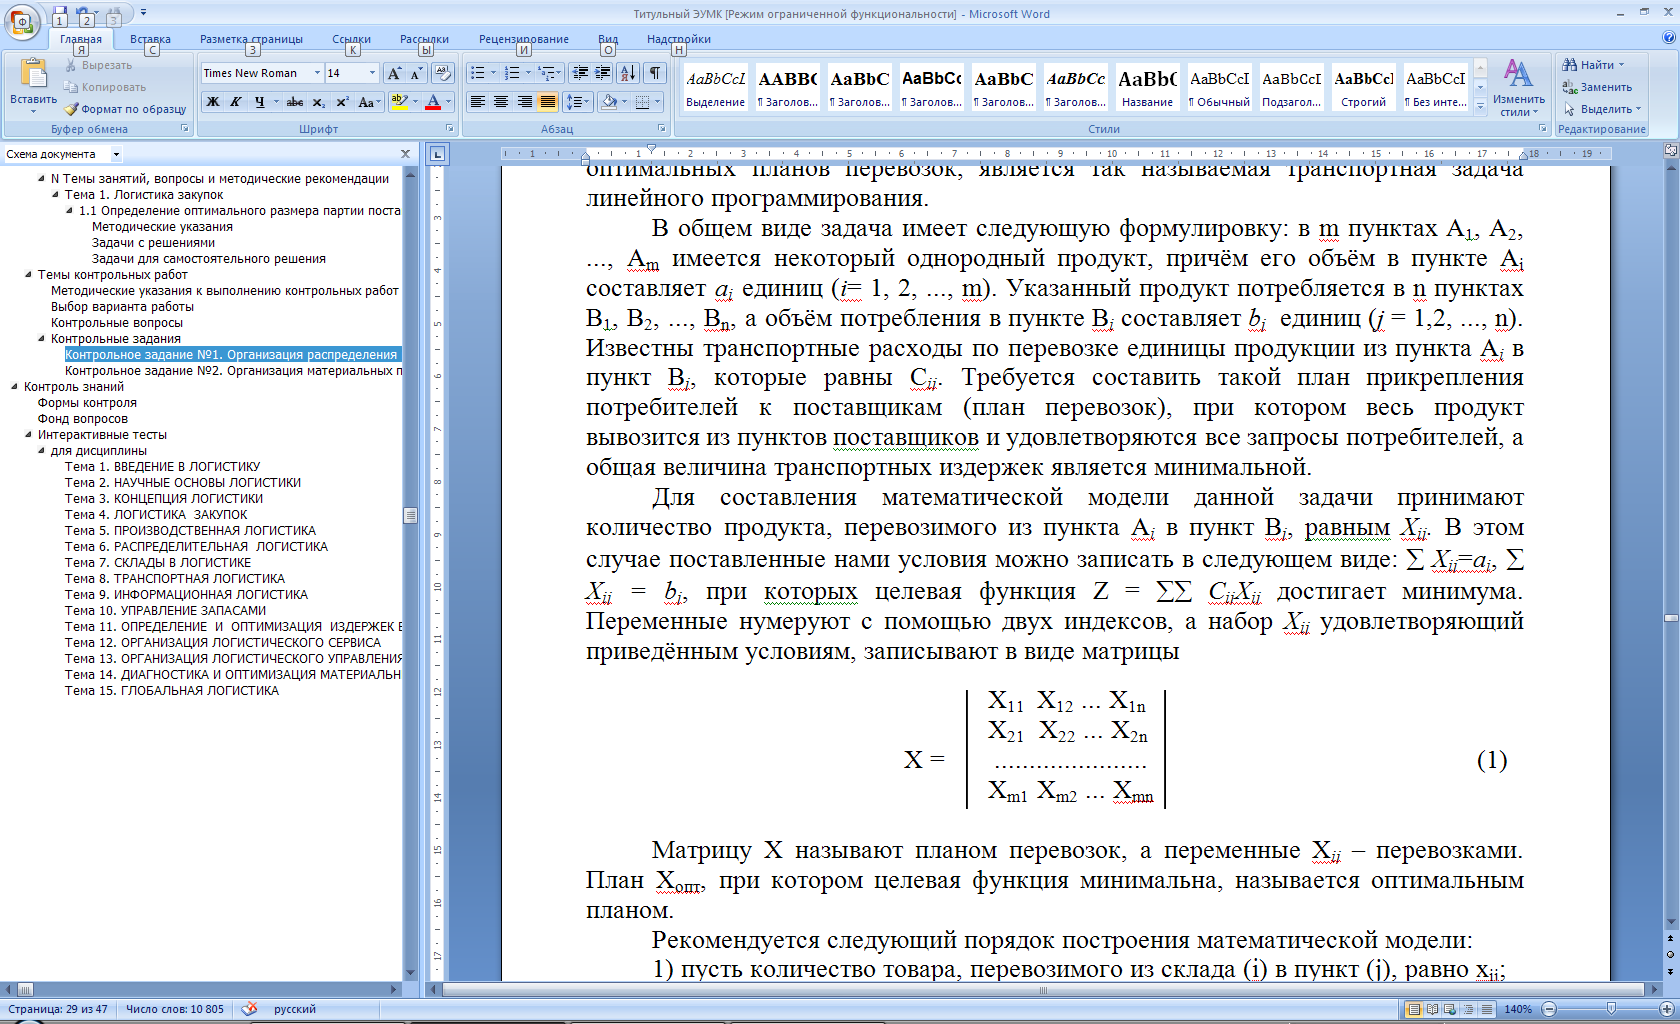Close document map pane
Screen dimensions: 1680x1024
click(405, 154)
